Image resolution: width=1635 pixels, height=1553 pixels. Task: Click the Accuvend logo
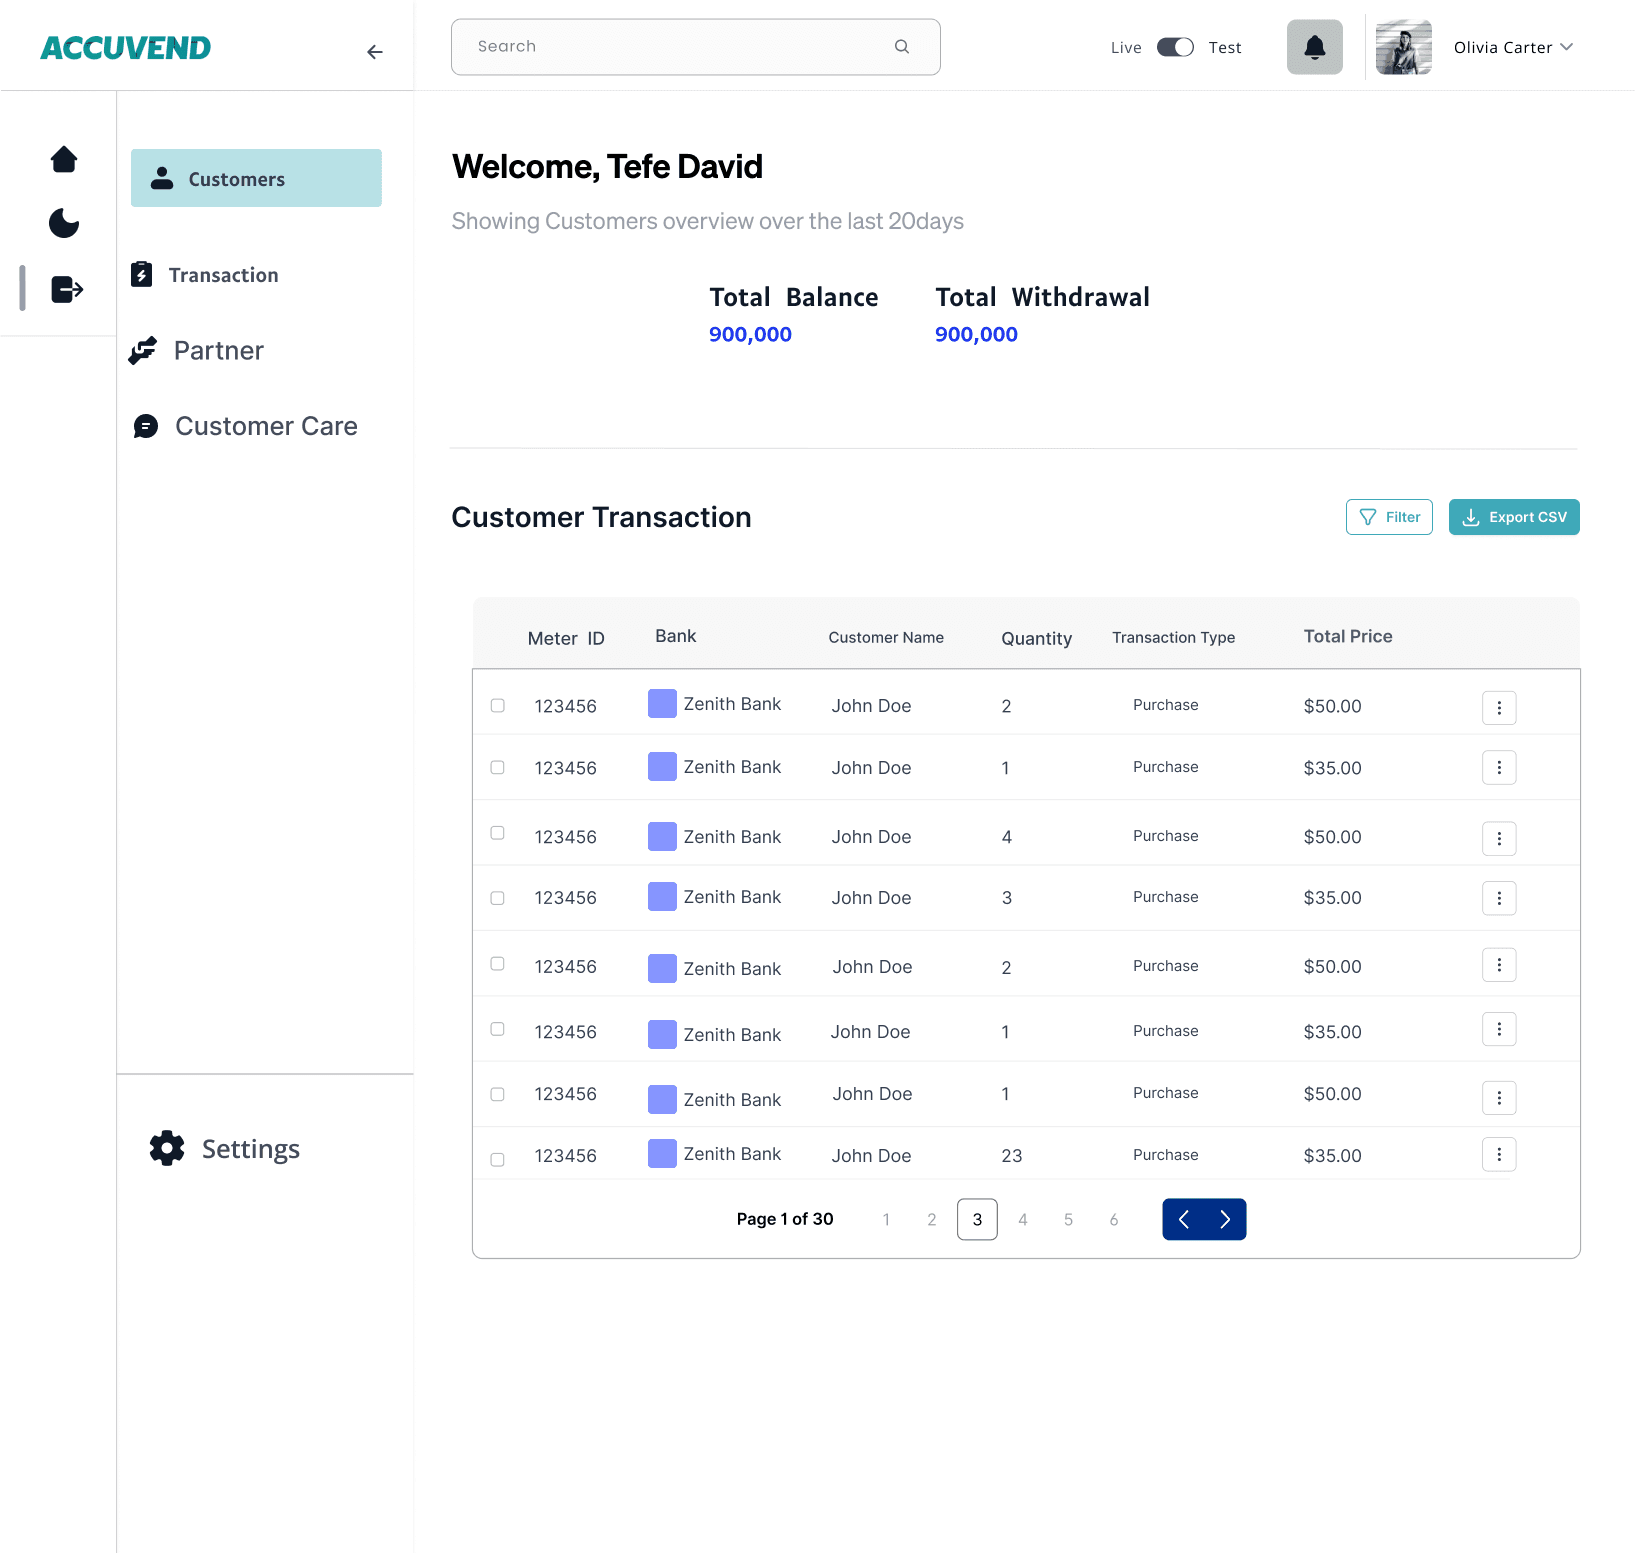(126, 47)
